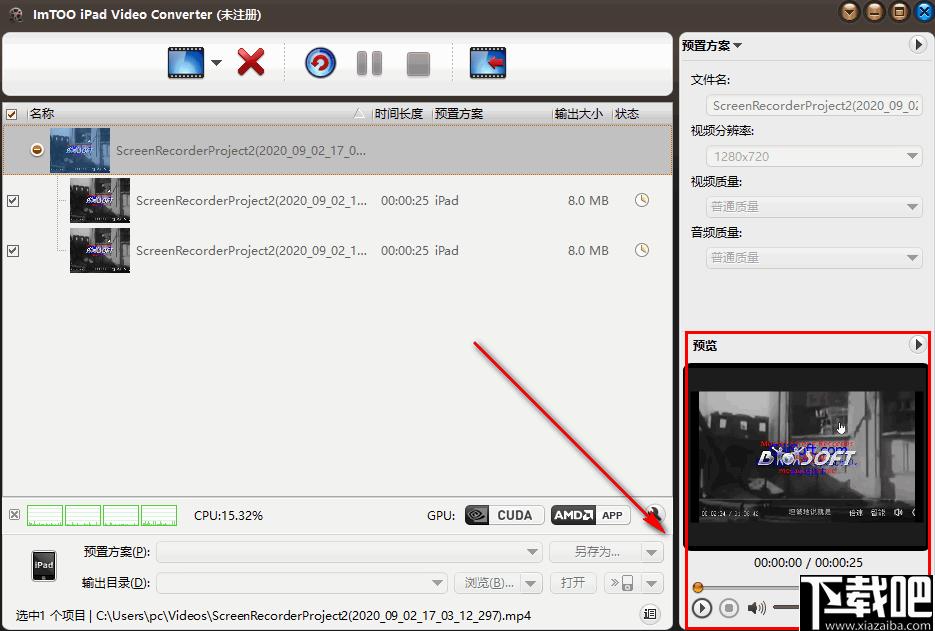Image resolution: width=935 pixels, height=631 pixels.
Task: Toggle AMD APP GPU acceleration
Action: coord(590,515)
